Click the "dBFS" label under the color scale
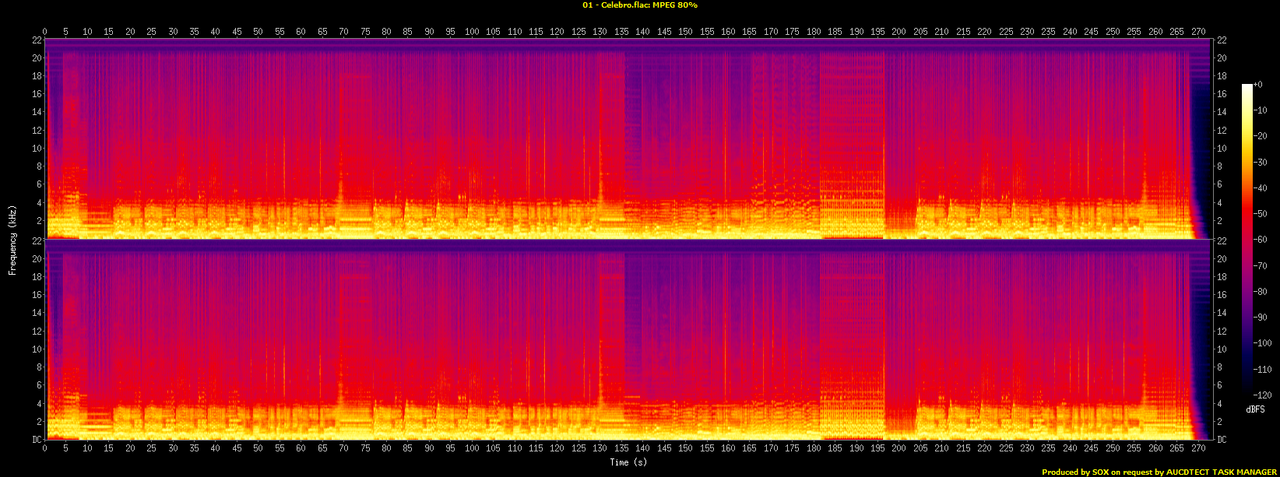 click(1256, 410)
